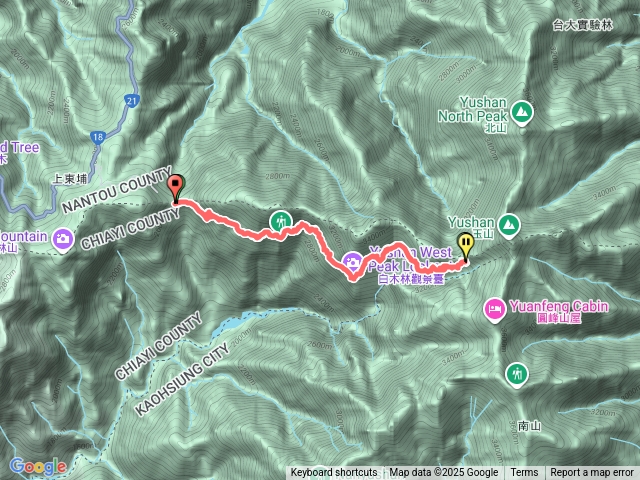Open Keyboard shortcuts
640x480 pixels.
click(334, 473)
